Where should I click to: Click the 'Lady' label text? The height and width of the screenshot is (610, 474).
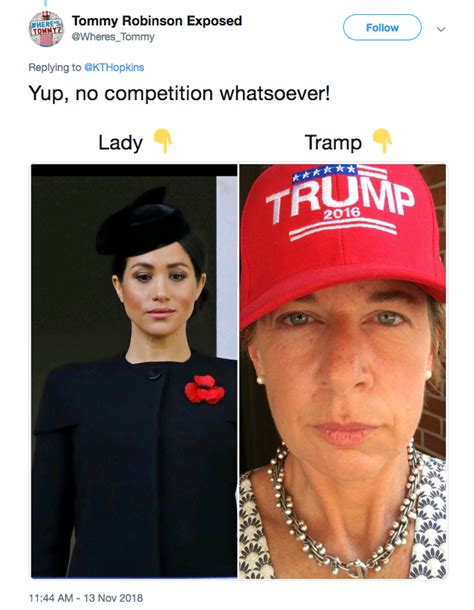click(x=120, y=142)
